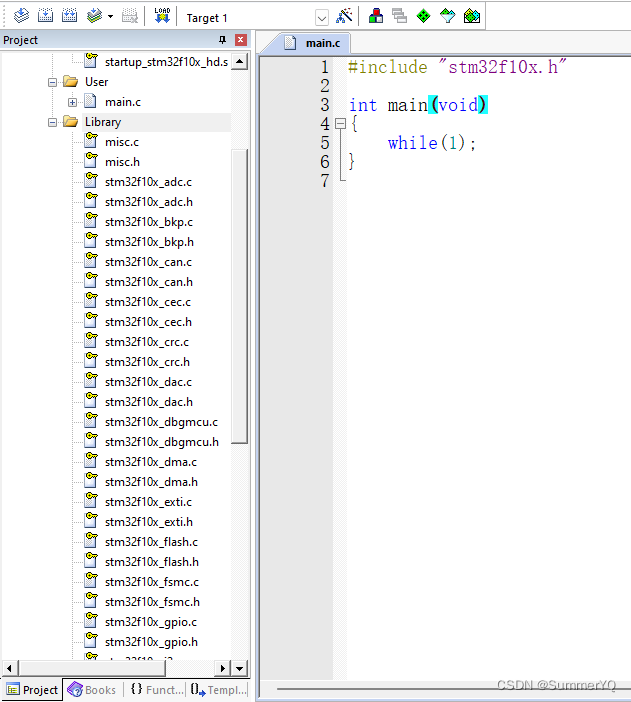This screenshot has width=631, height=702.
Task: Select misc.c file
Action: tap(122, 142)
